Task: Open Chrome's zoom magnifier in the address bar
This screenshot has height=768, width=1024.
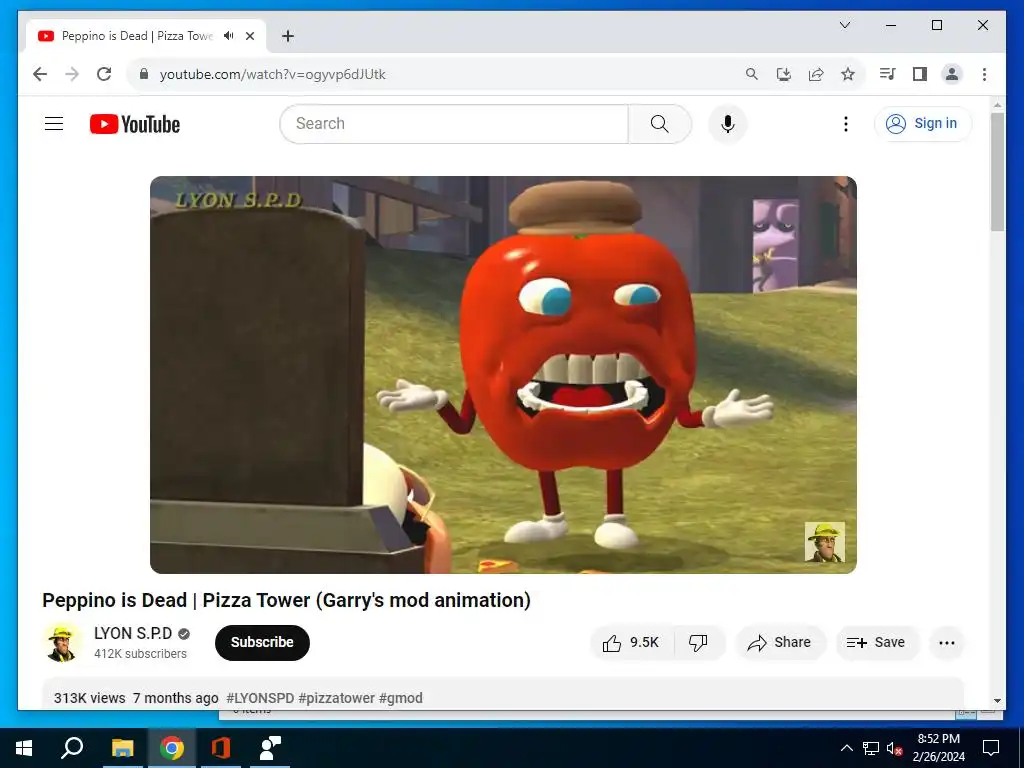Action: coord(752,74)
